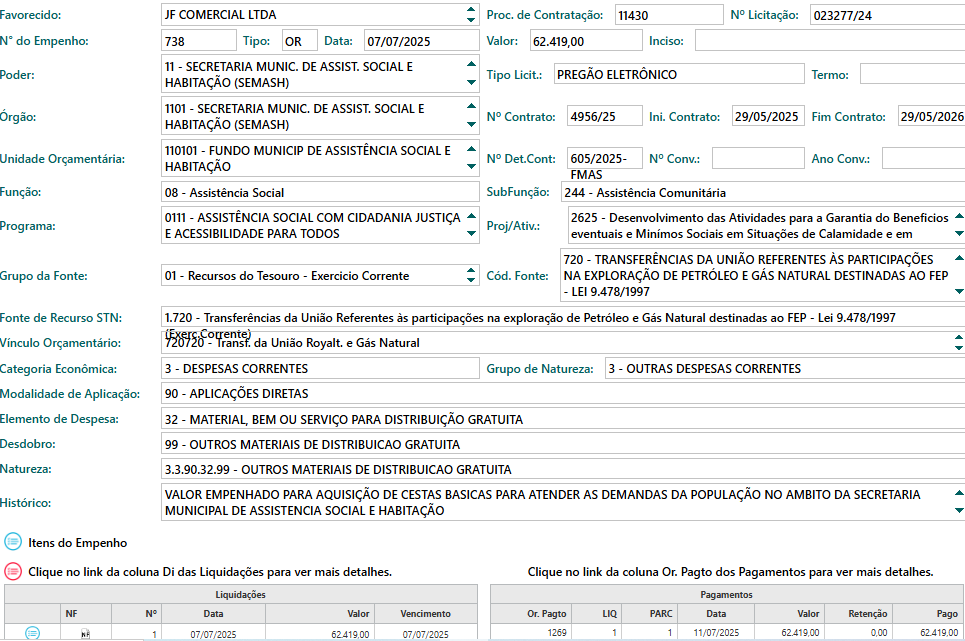Select the Modalidade de Aplicação field
This screenshot has width=965, height=641.
point(563,393)
